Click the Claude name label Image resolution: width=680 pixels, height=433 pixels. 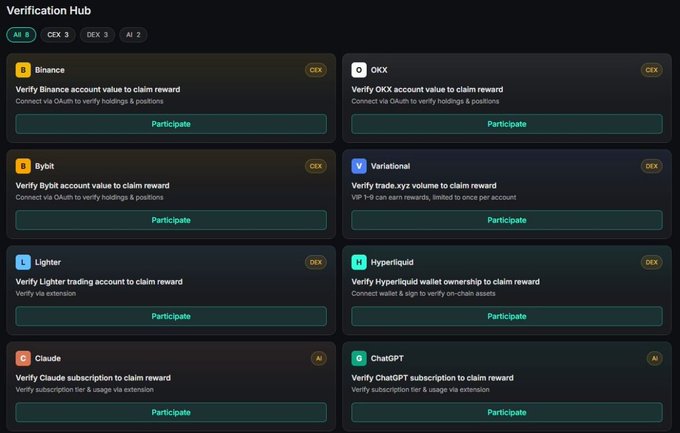[x=48, y=358]
